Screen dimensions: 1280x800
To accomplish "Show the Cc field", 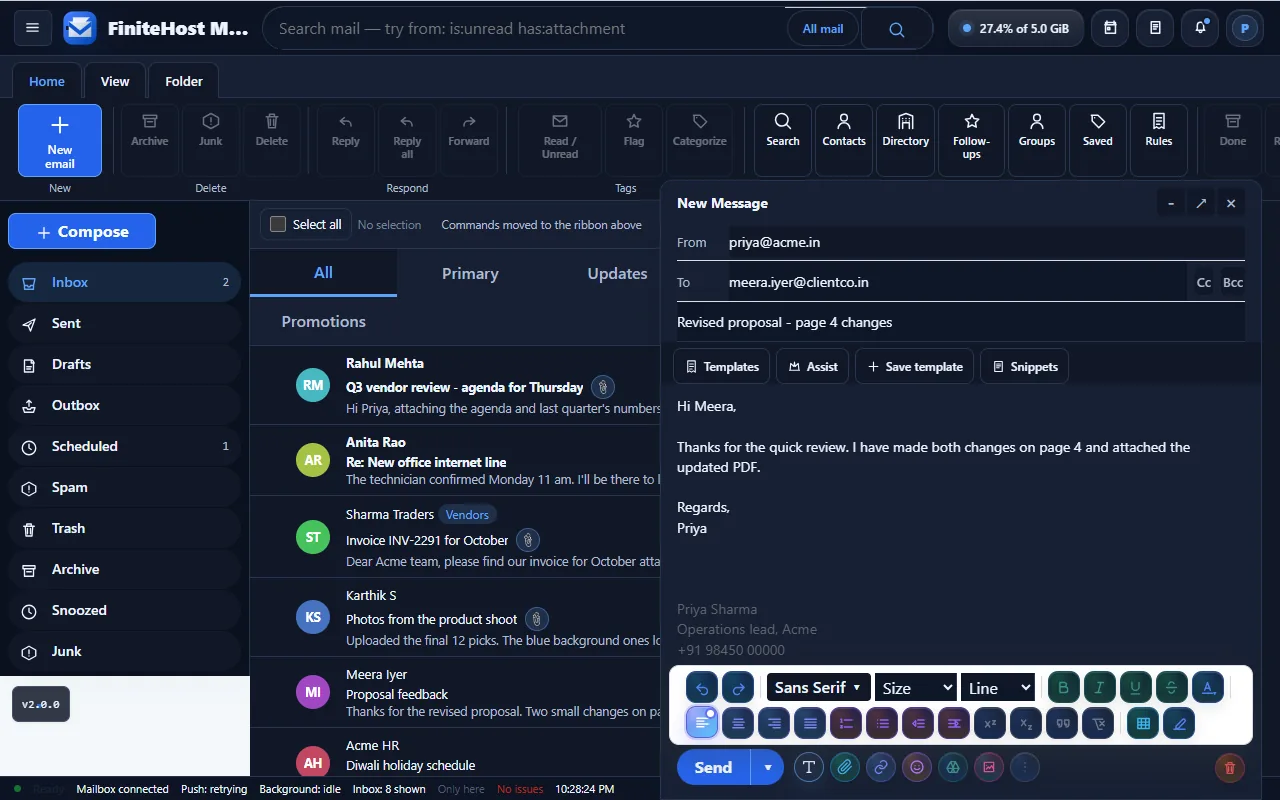I will [x=1204, y=283].
